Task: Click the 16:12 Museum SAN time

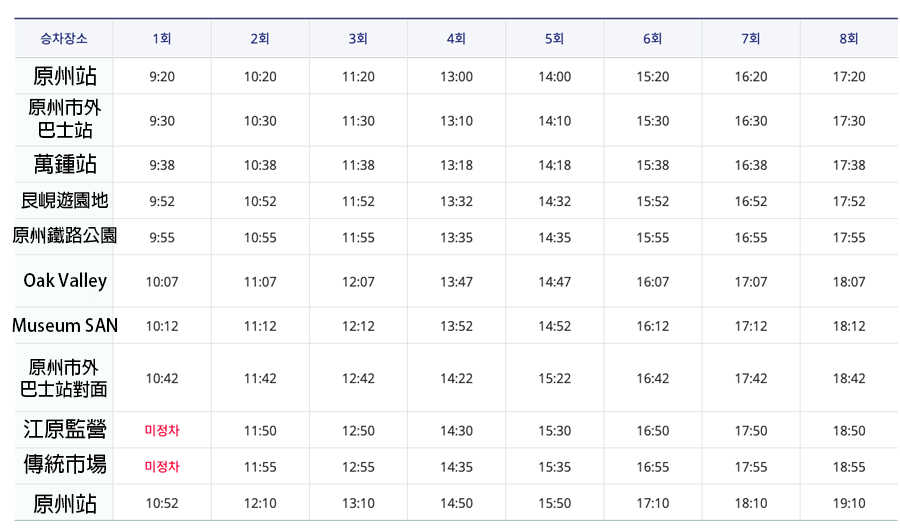Action: 652,326
